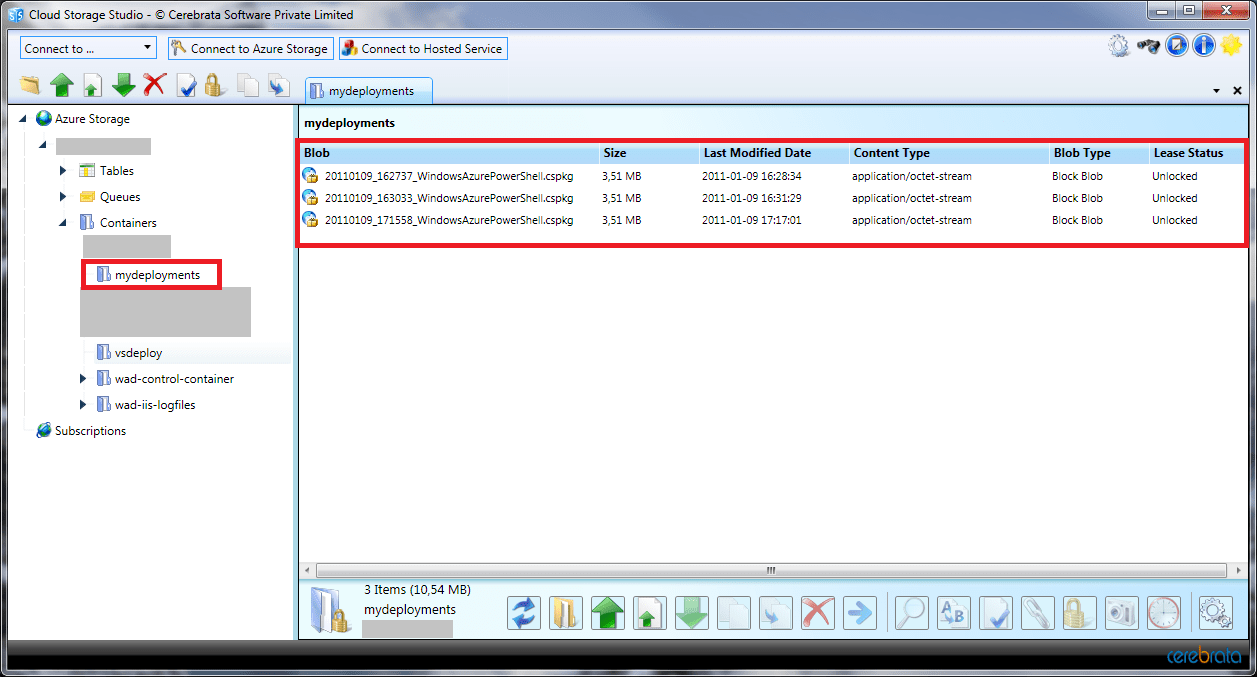Click the horizontal scrollbar right arrow
This screenshot has width=1257, height=677.
[x=1238, y=570]
